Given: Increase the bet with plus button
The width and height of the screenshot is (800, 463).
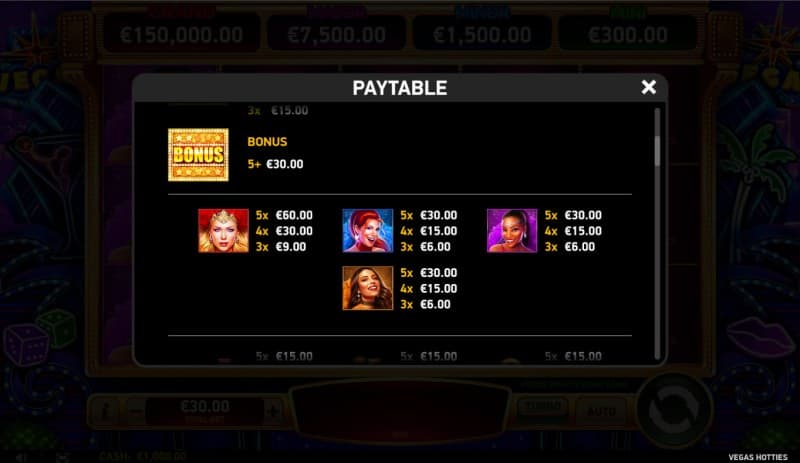Looking at the screenshot, I should pos(273,410).
